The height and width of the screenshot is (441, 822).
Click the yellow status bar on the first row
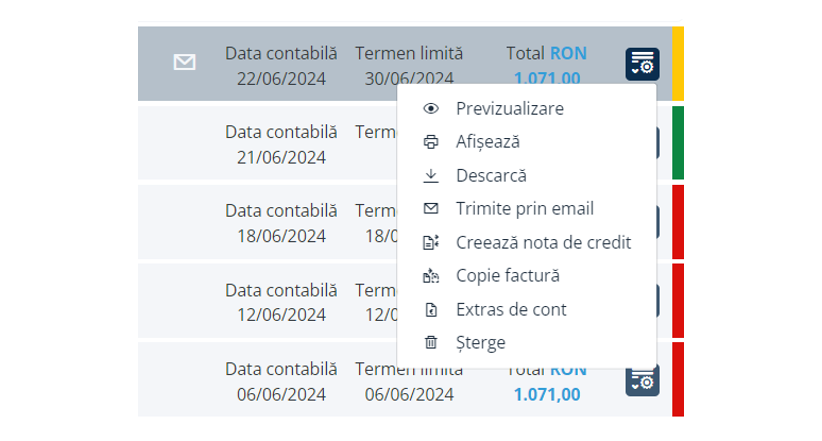[x=677, y=63]
